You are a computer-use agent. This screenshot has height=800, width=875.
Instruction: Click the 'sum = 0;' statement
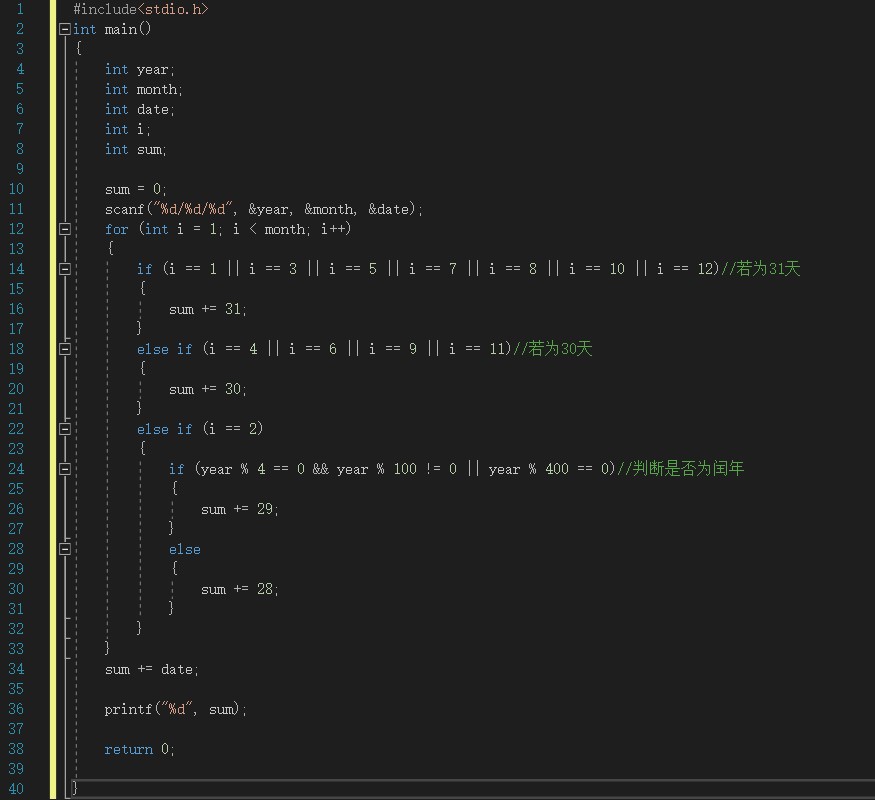tap(136, 189)
